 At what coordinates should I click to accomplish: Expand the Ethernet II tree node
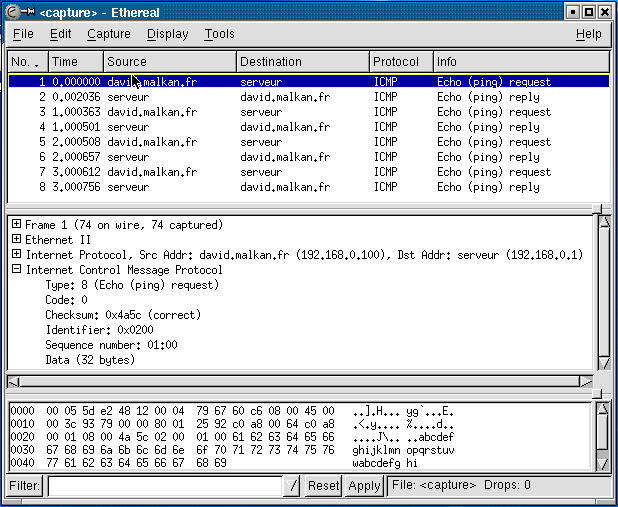tap(16, 239)
